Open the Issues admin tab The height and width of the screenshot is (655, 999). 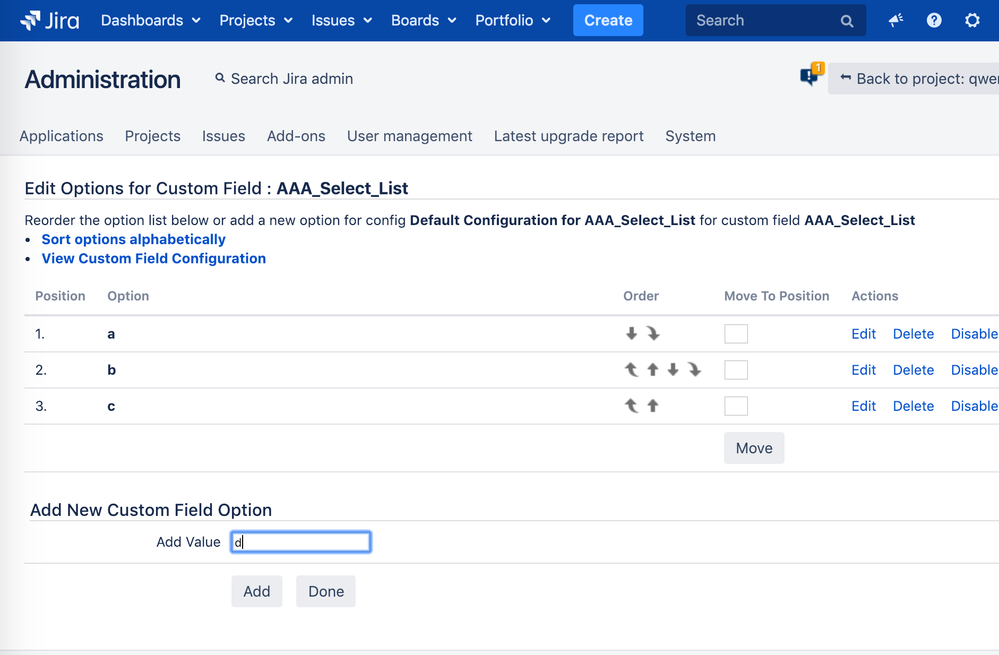pos(224,136)
